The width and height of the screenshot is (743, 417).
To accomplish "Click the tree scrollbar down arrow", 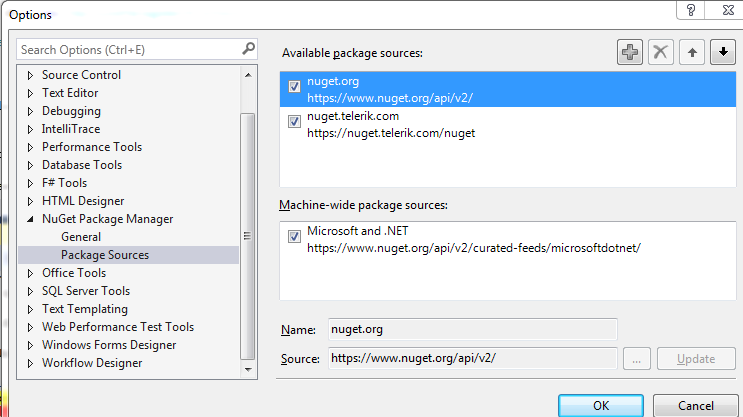I will pos(248,369).
